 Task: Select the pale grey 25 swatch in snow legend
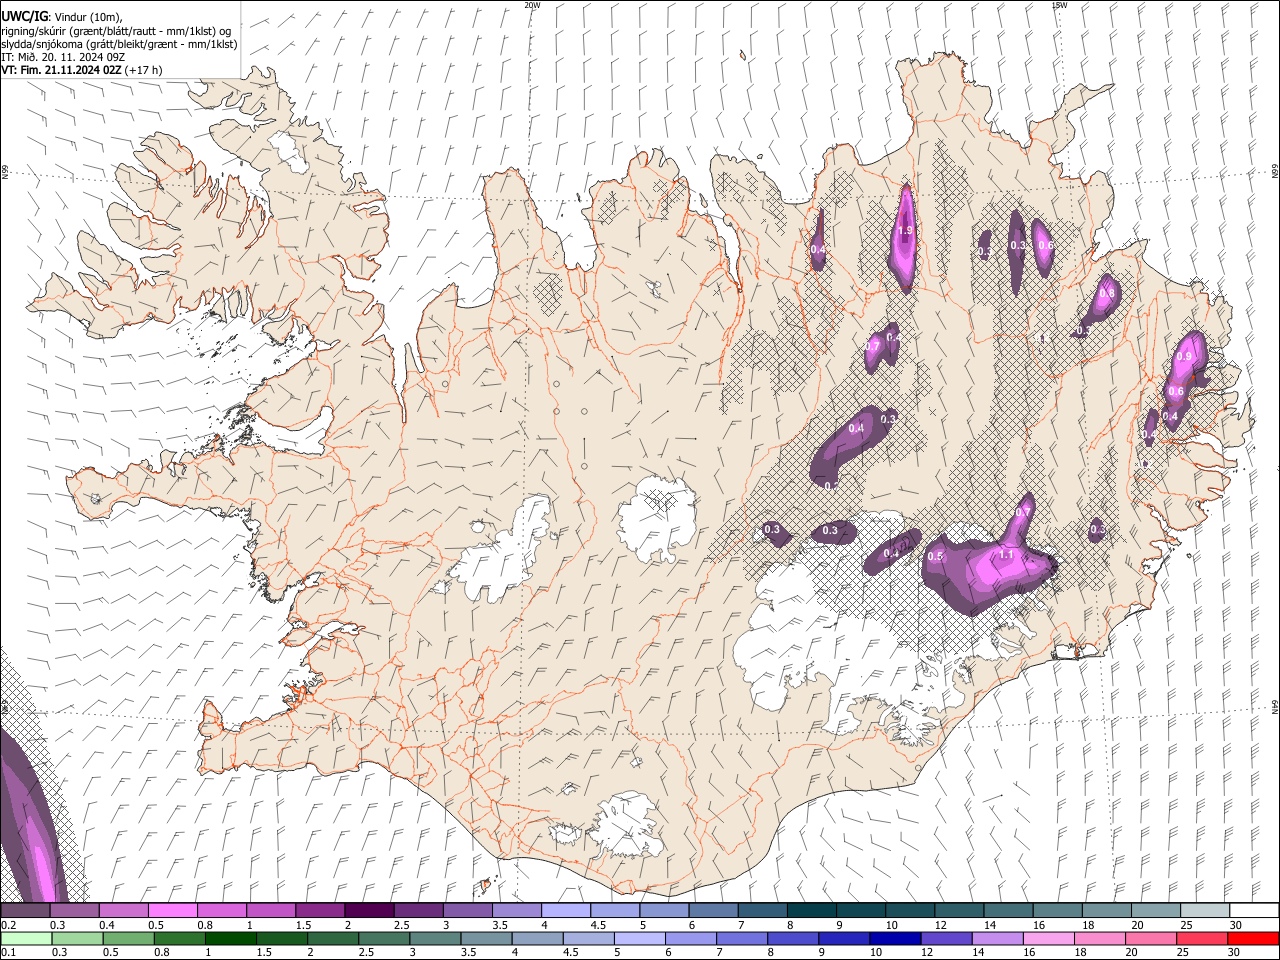[x=1205, y=911]
